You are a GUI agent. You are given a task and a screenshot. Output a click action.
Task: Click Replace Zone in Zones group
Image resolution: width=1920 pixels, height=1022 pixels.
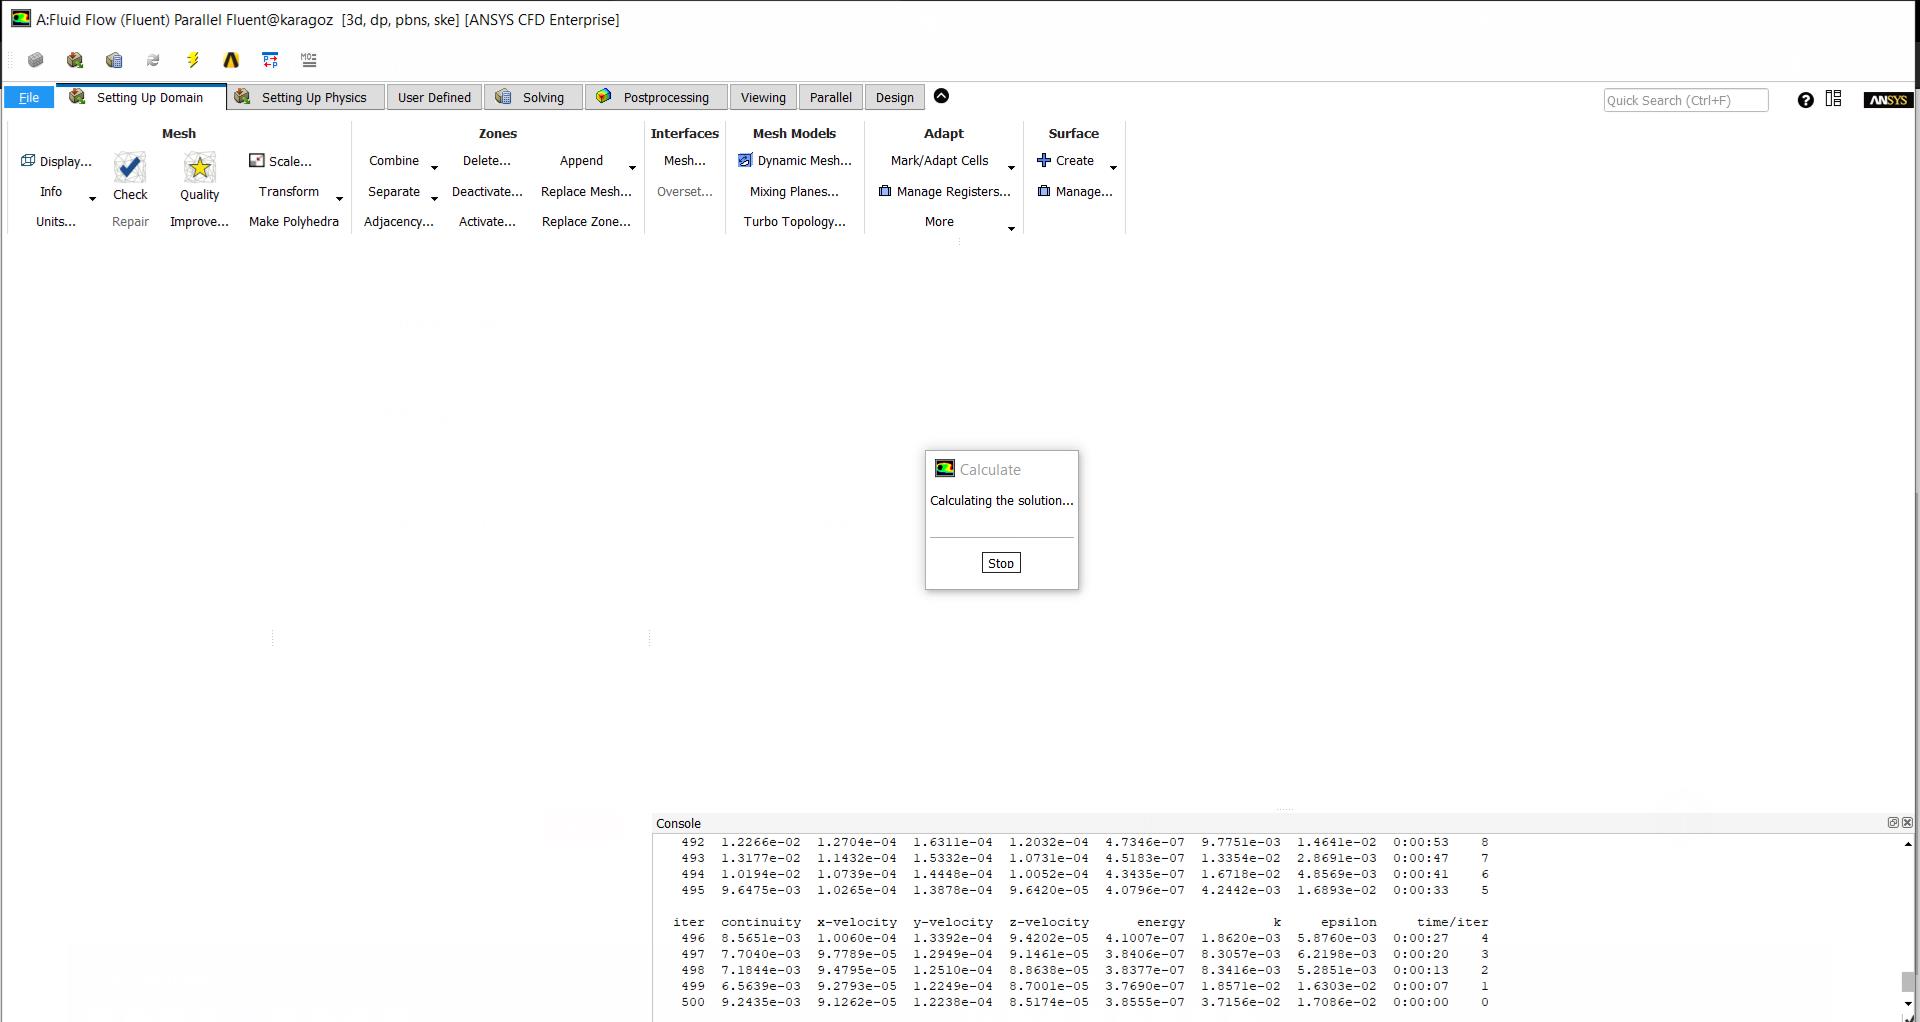586,222
